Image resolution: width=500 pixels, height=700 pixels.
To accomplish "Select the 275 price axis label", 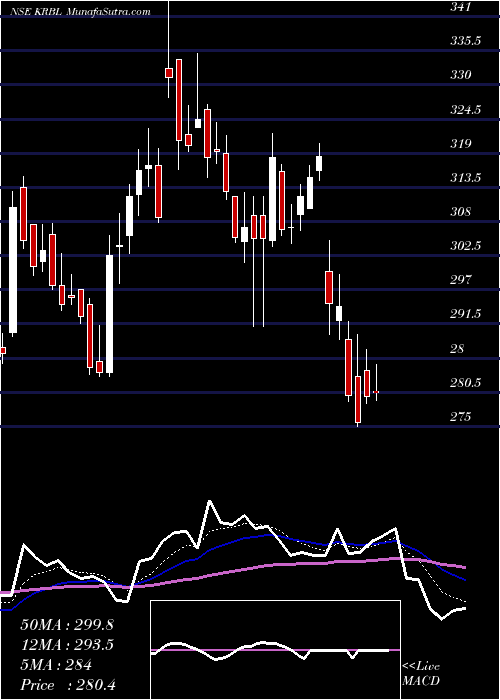I will 461,417.
